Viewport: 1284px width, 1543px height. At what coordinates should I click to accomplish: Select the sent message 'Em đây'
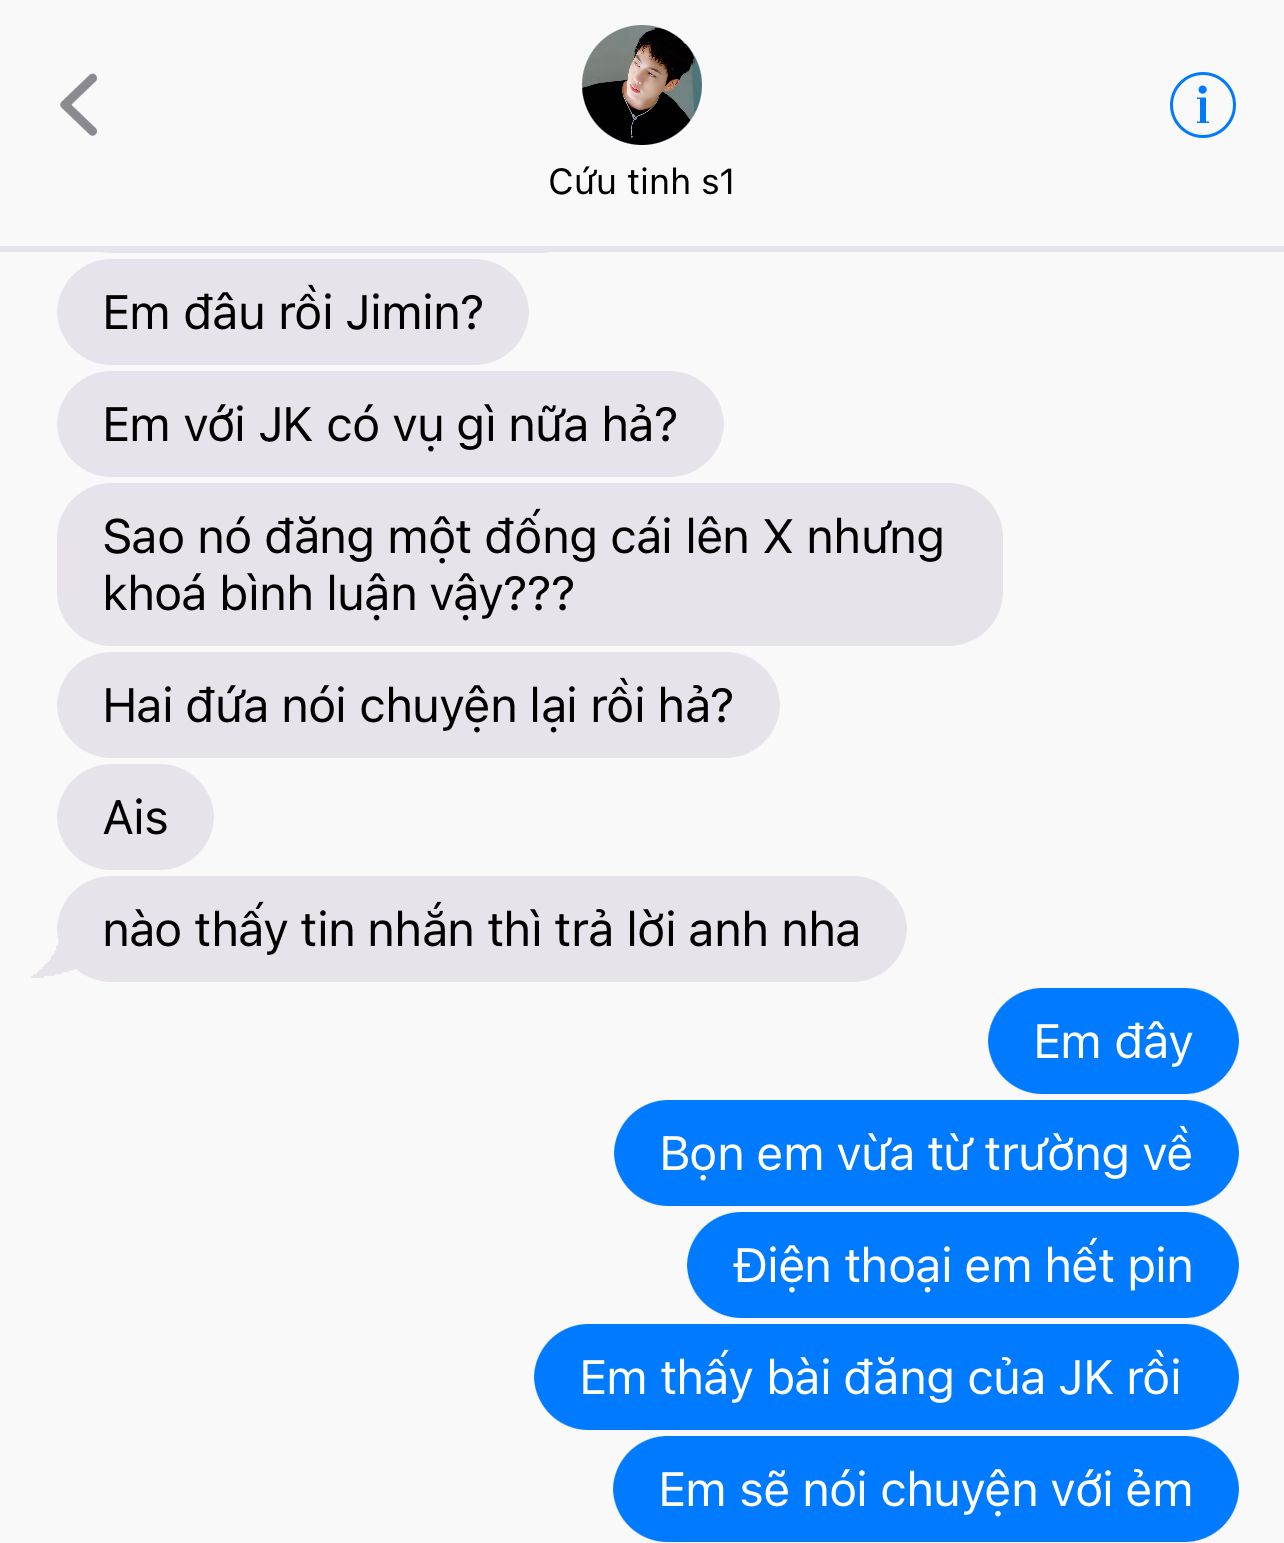click(x=1113, y=1041)
